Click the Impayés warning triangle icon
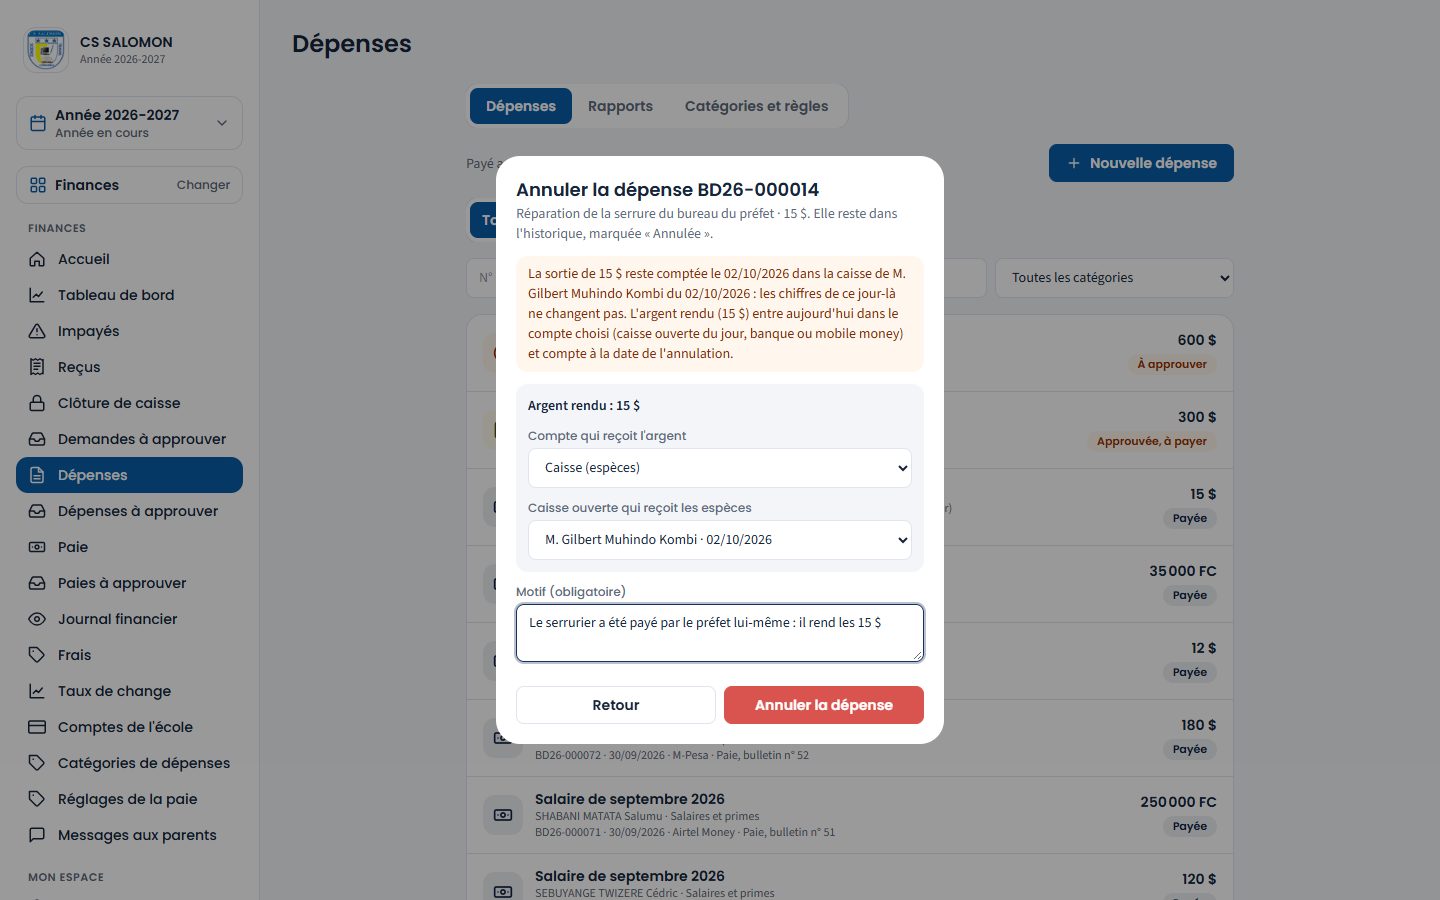Screen dimensions: 1440x900 click(37, 331)
